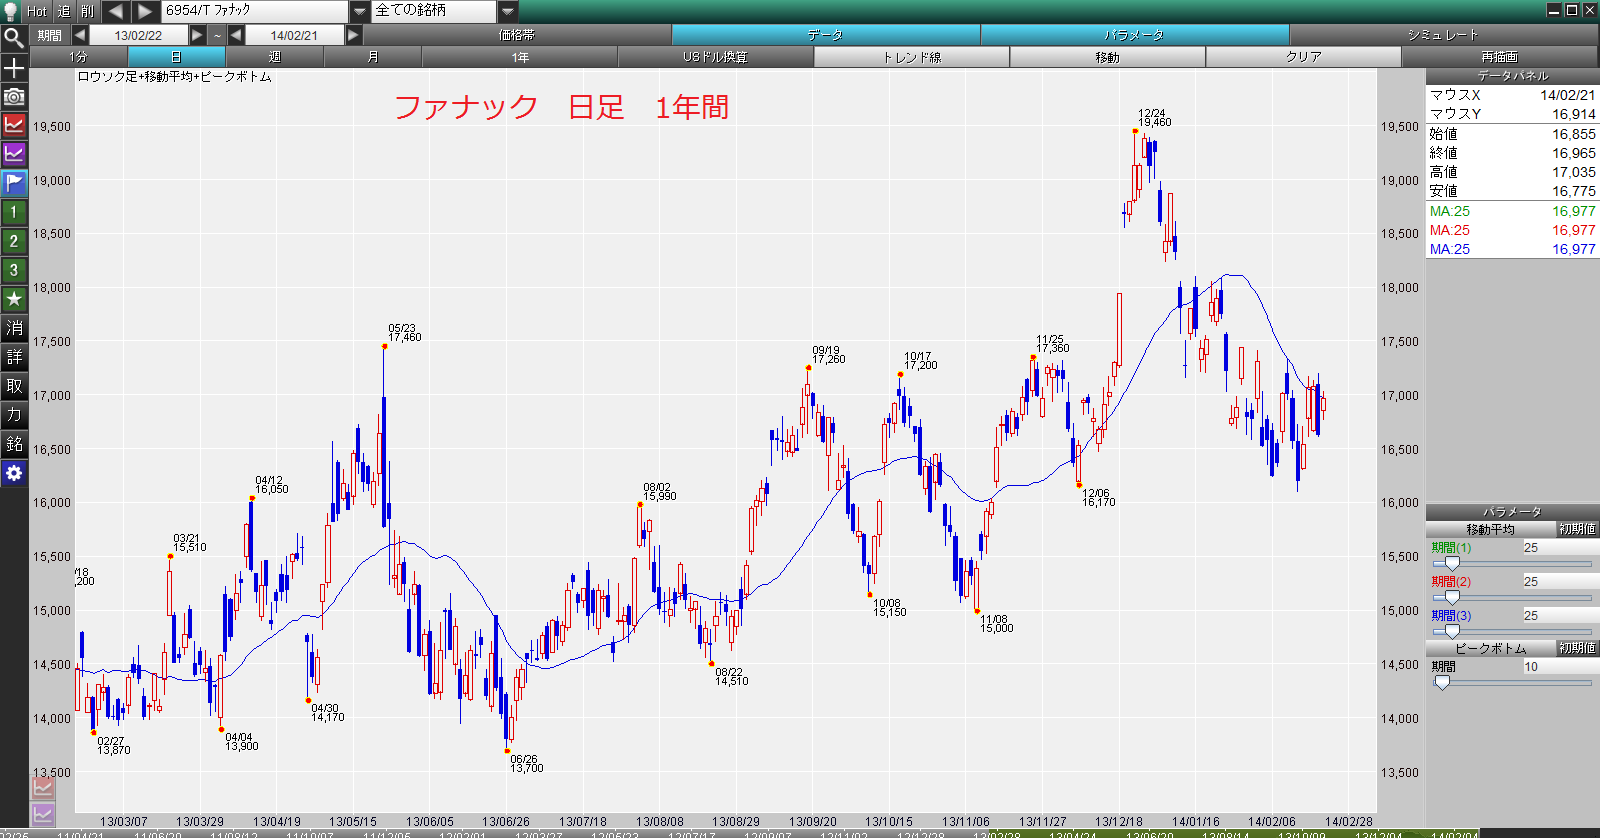The image size is (1606, 838).
Task: Click the camera snapshot icon
Action: pyautogui.click(x=14, y=97)
